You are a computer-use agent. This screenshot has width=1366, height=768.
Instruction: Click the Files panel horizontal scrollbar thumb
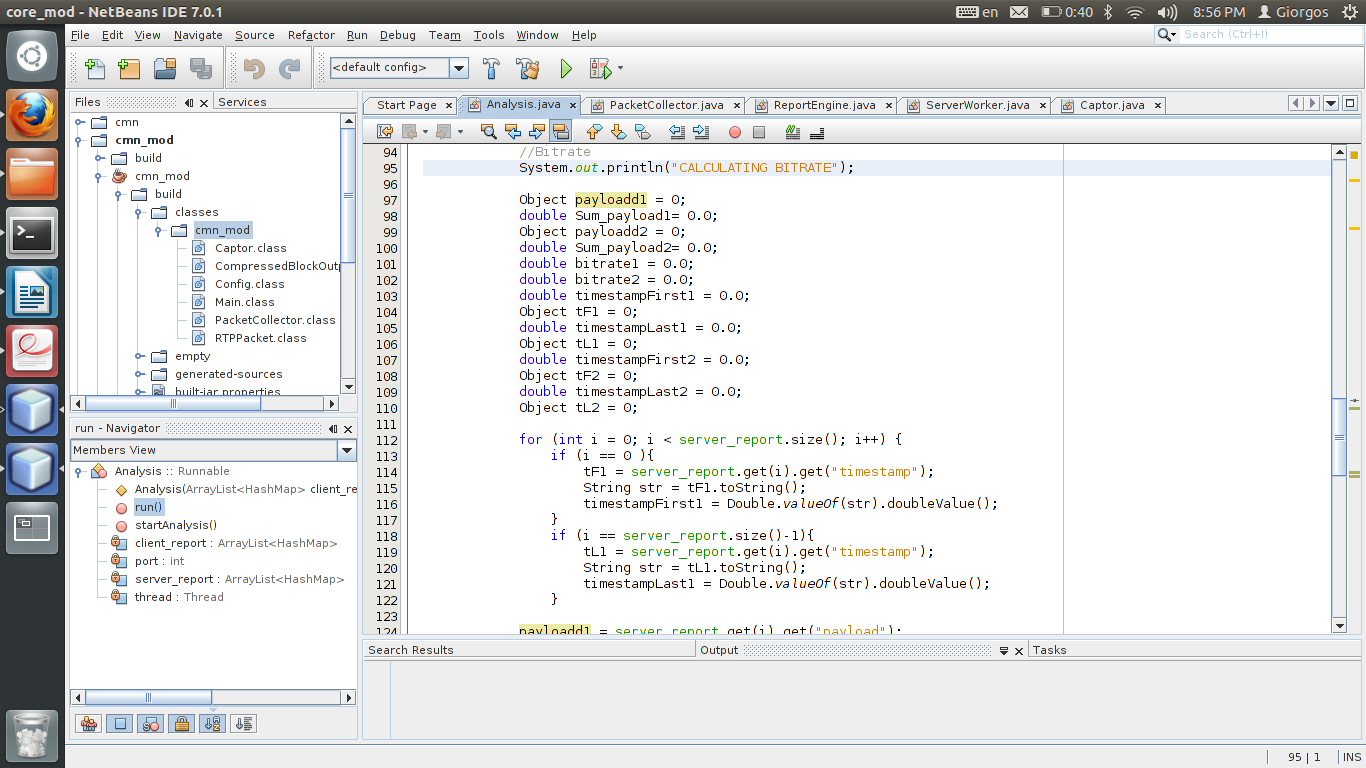[x=173, y=404]
